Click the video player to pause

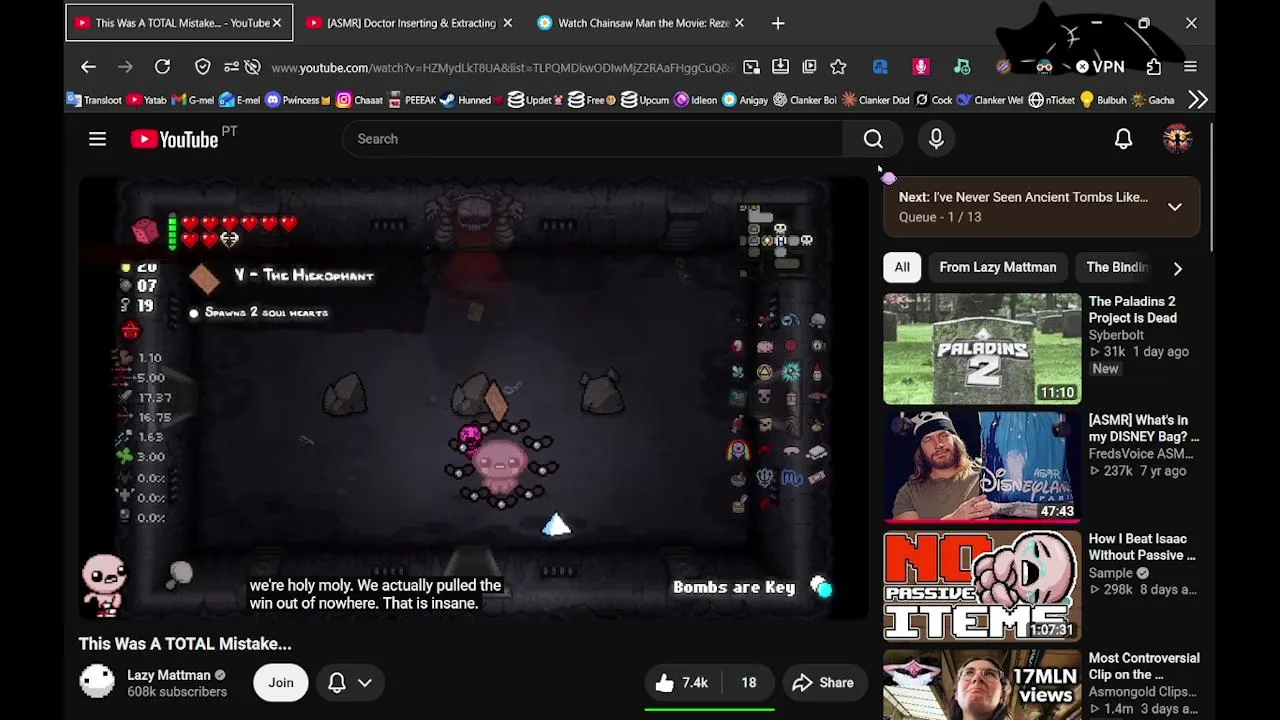pos(473,397)
